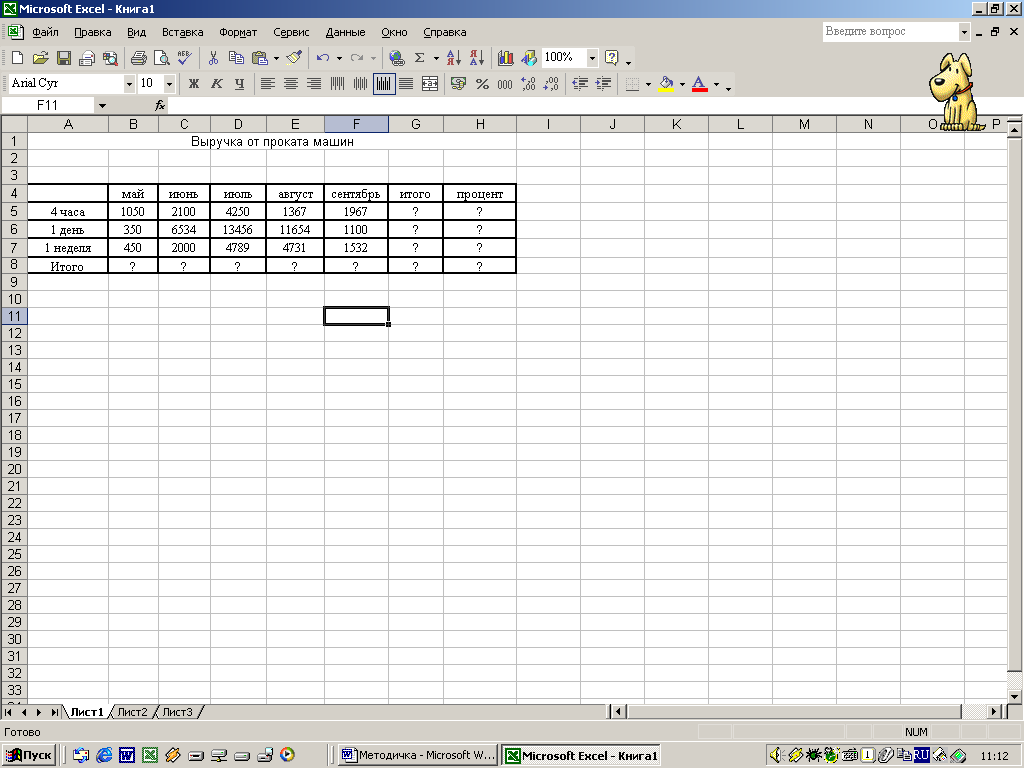Open the Borders dropdown arrow
The image size is (1024, 768).
click(x=648, y=84)
